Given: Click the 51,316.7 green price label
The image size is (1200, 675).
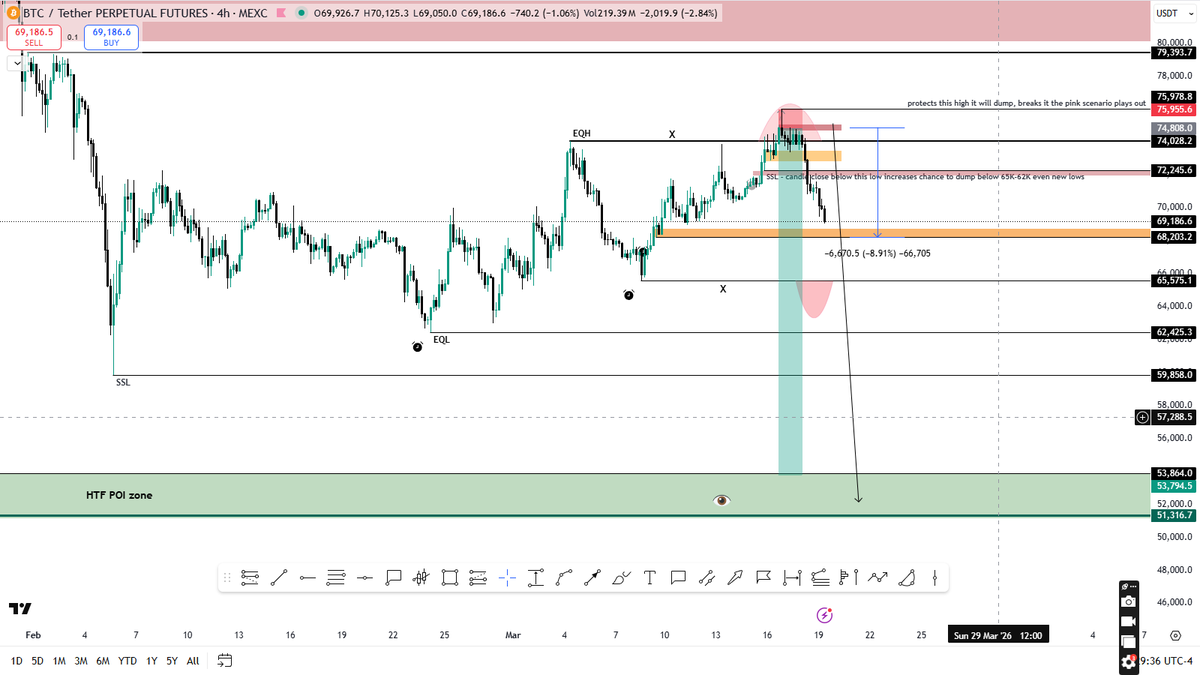Looking at the screenshot, I should (1173, 516).
